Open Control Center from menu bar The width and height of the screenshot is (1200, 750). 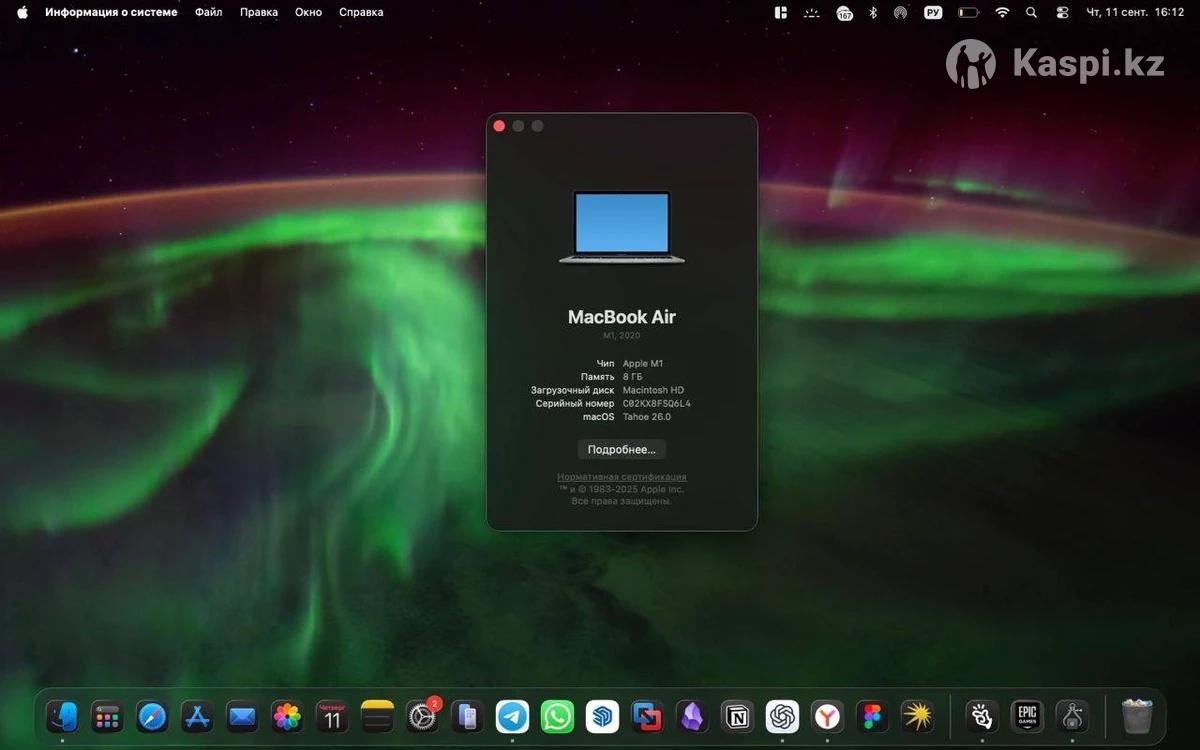coord(1062,12)
